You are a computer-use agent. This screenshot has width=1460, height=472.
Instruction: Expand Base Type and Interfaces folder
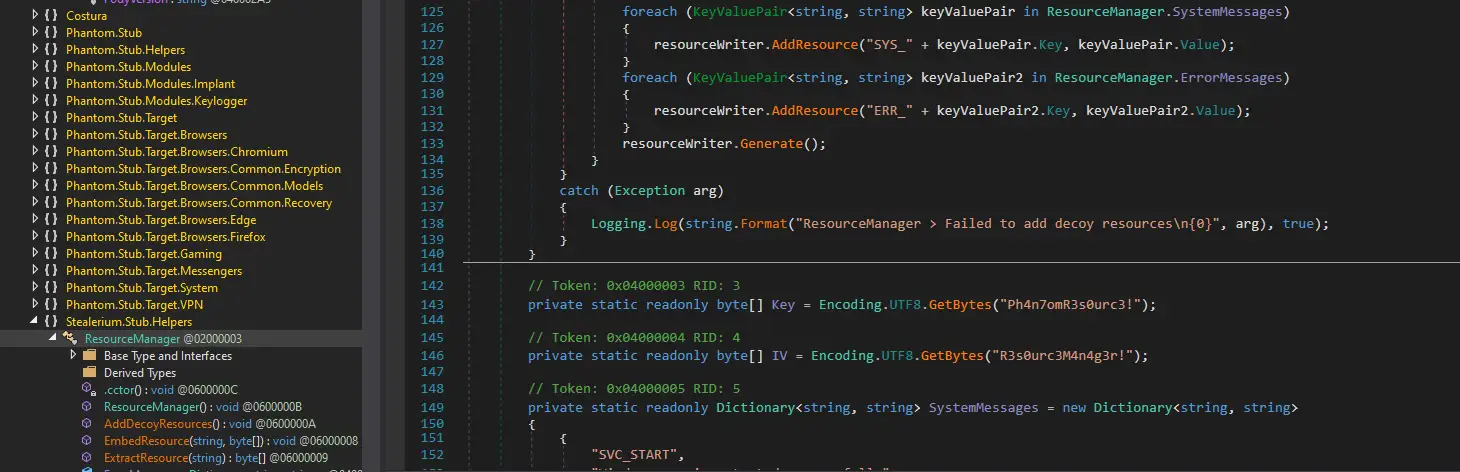[x=73, y=356]
